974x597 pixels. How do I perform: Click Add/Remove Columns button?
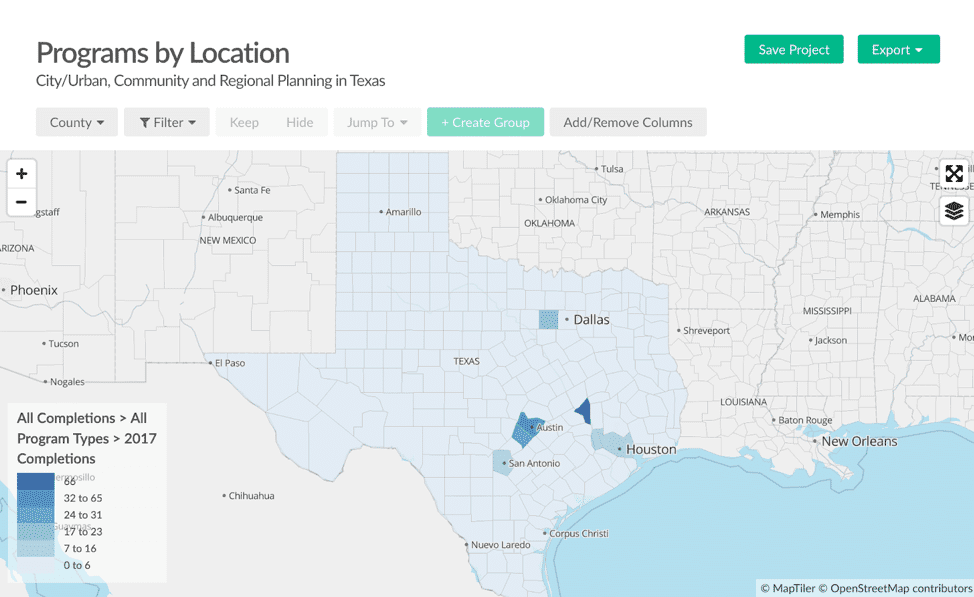click(x=628, y=122)
